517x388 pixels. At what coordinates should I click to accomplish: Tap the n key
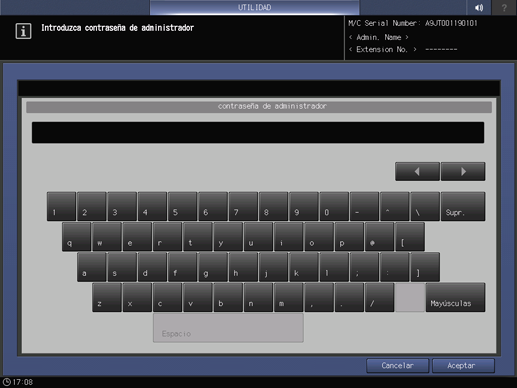click(258, 297)
